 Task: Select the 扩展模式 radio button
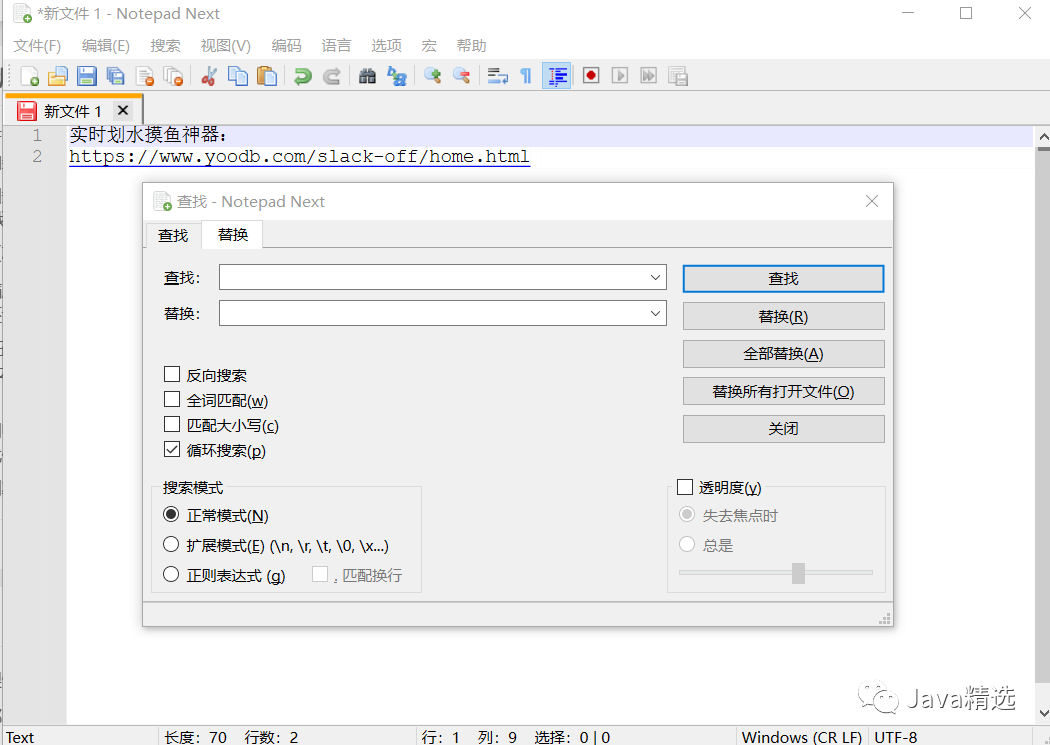point(171,544)
